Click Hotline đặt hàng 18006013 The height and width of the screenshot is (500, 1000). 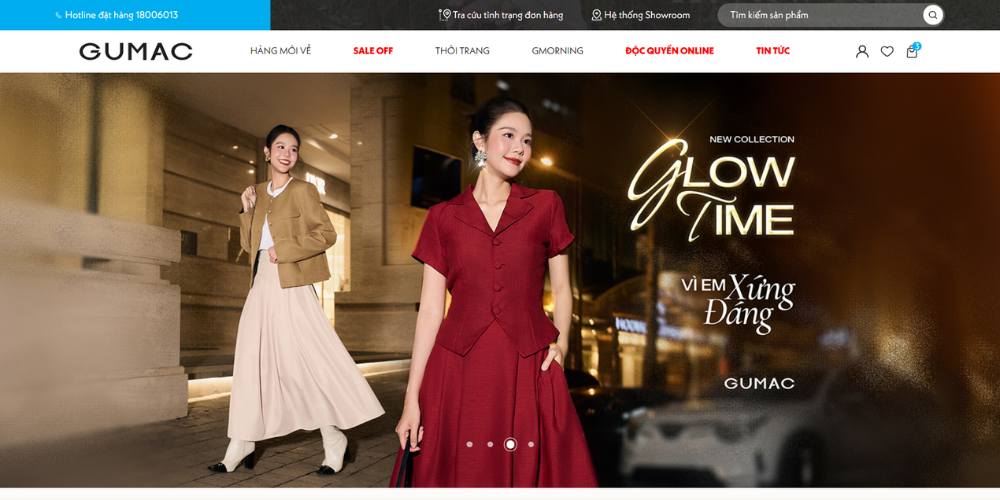[121, 15]
